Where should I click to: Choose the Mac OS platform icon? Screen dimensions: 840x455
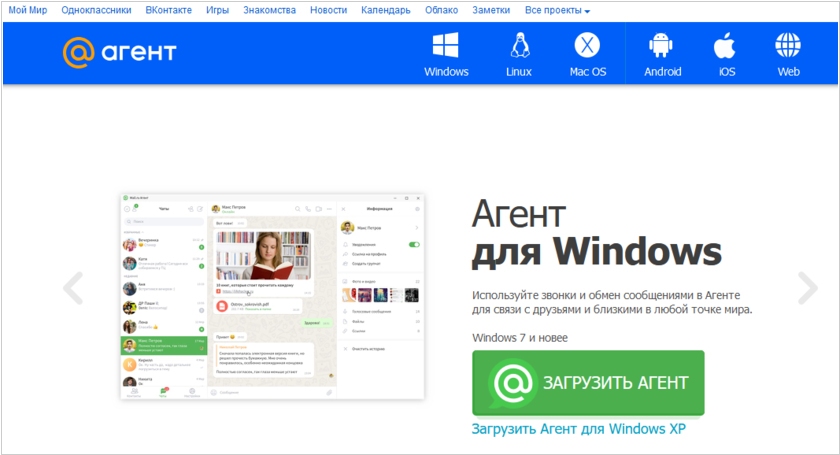pos(587,45)
